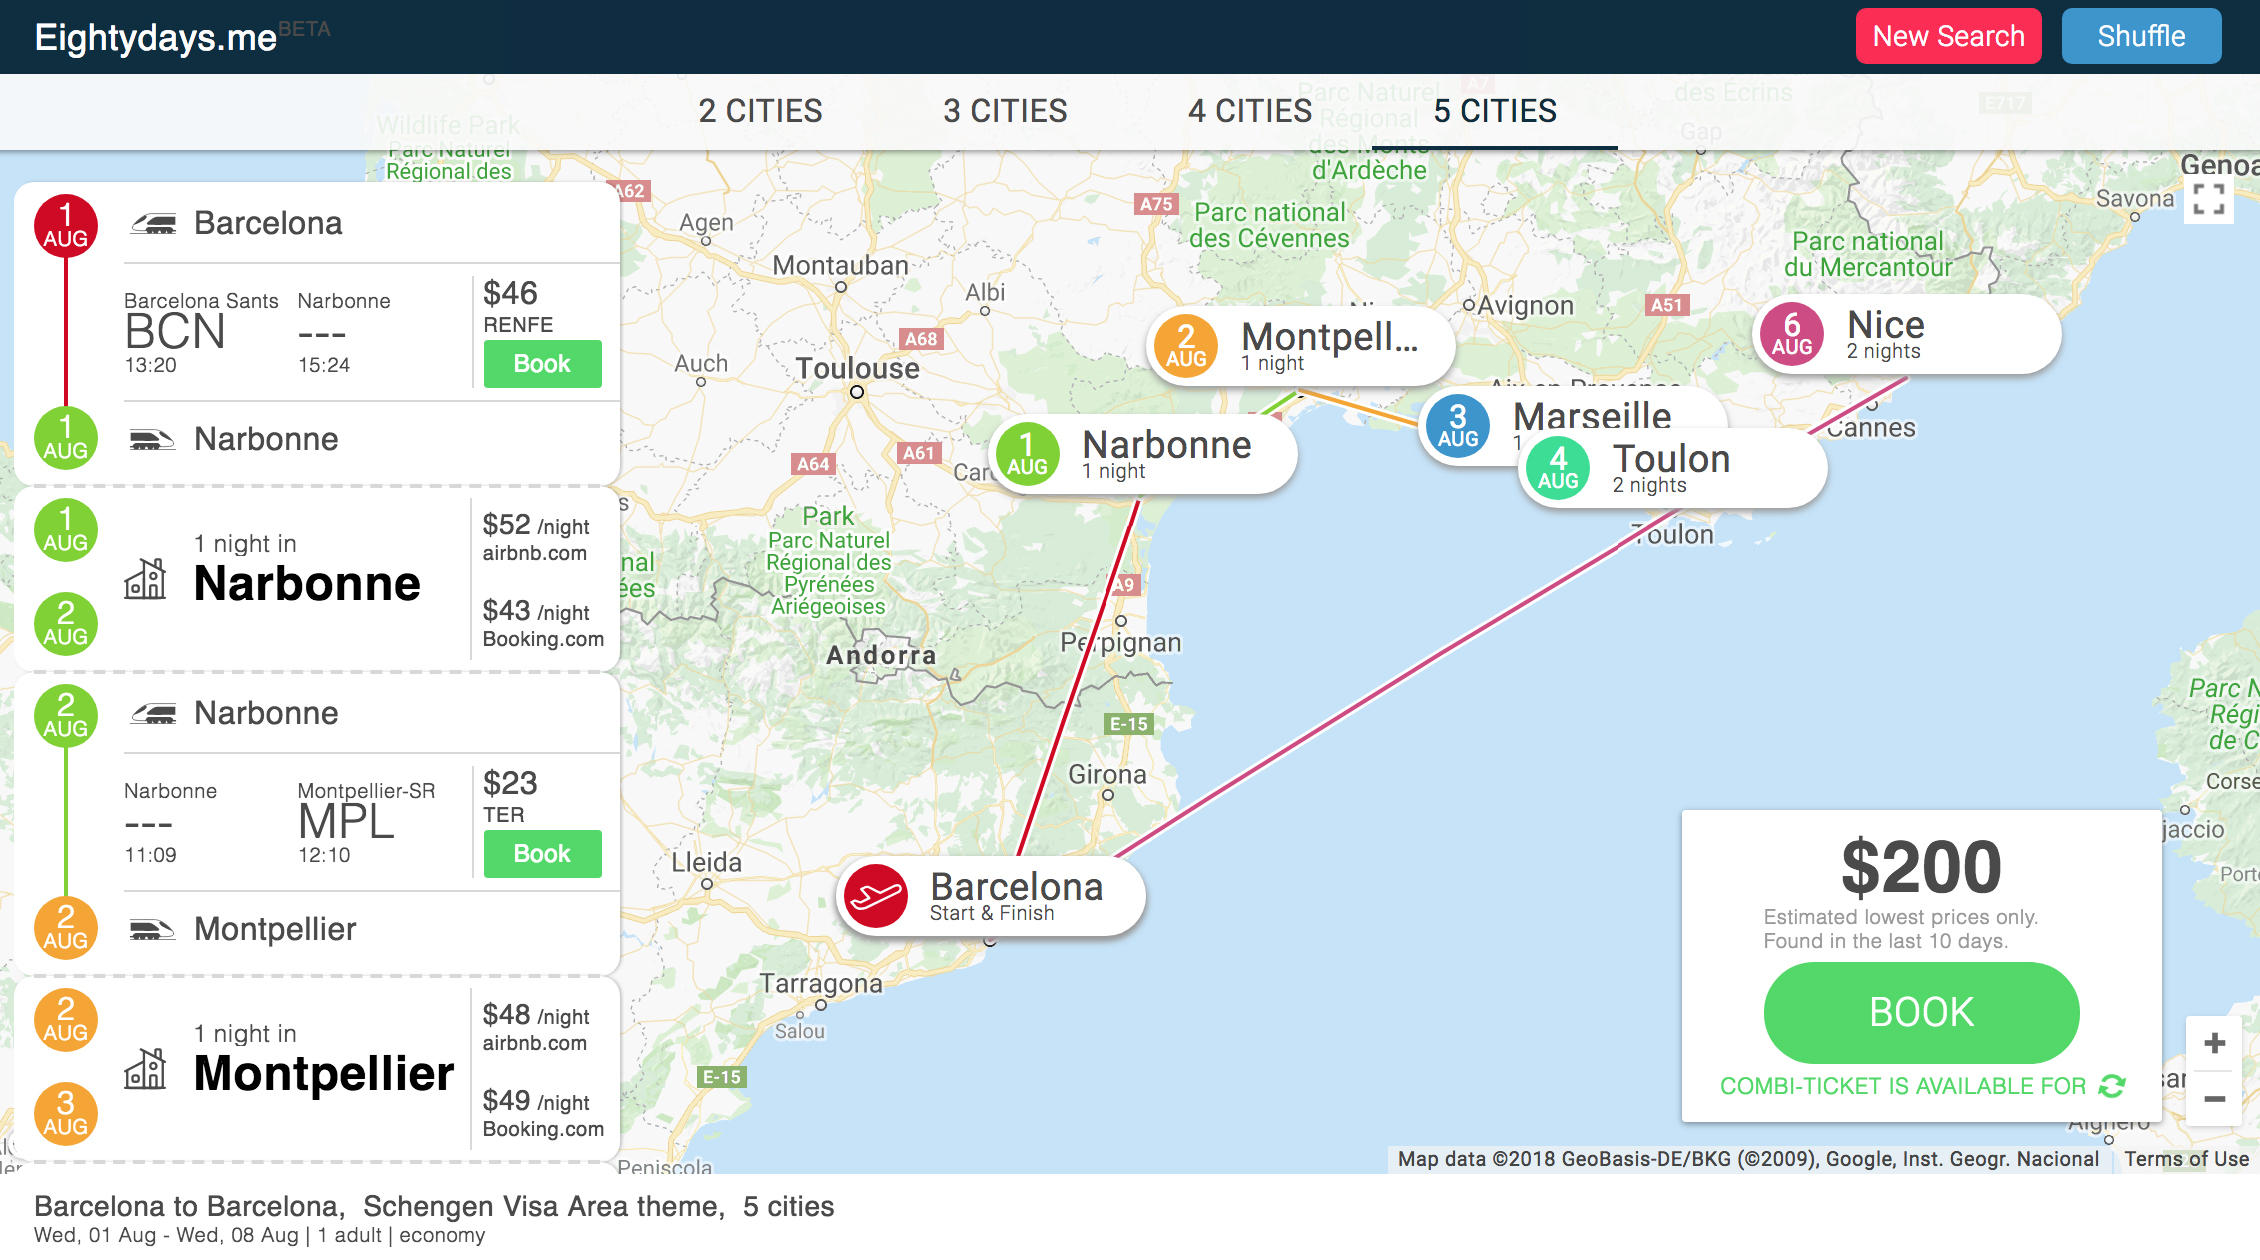Screen dimensions: 2260x1260
Task: Click COMBI-TICKET IS AVAILABLE FOR text
Action: [x=1903, y=1086]
